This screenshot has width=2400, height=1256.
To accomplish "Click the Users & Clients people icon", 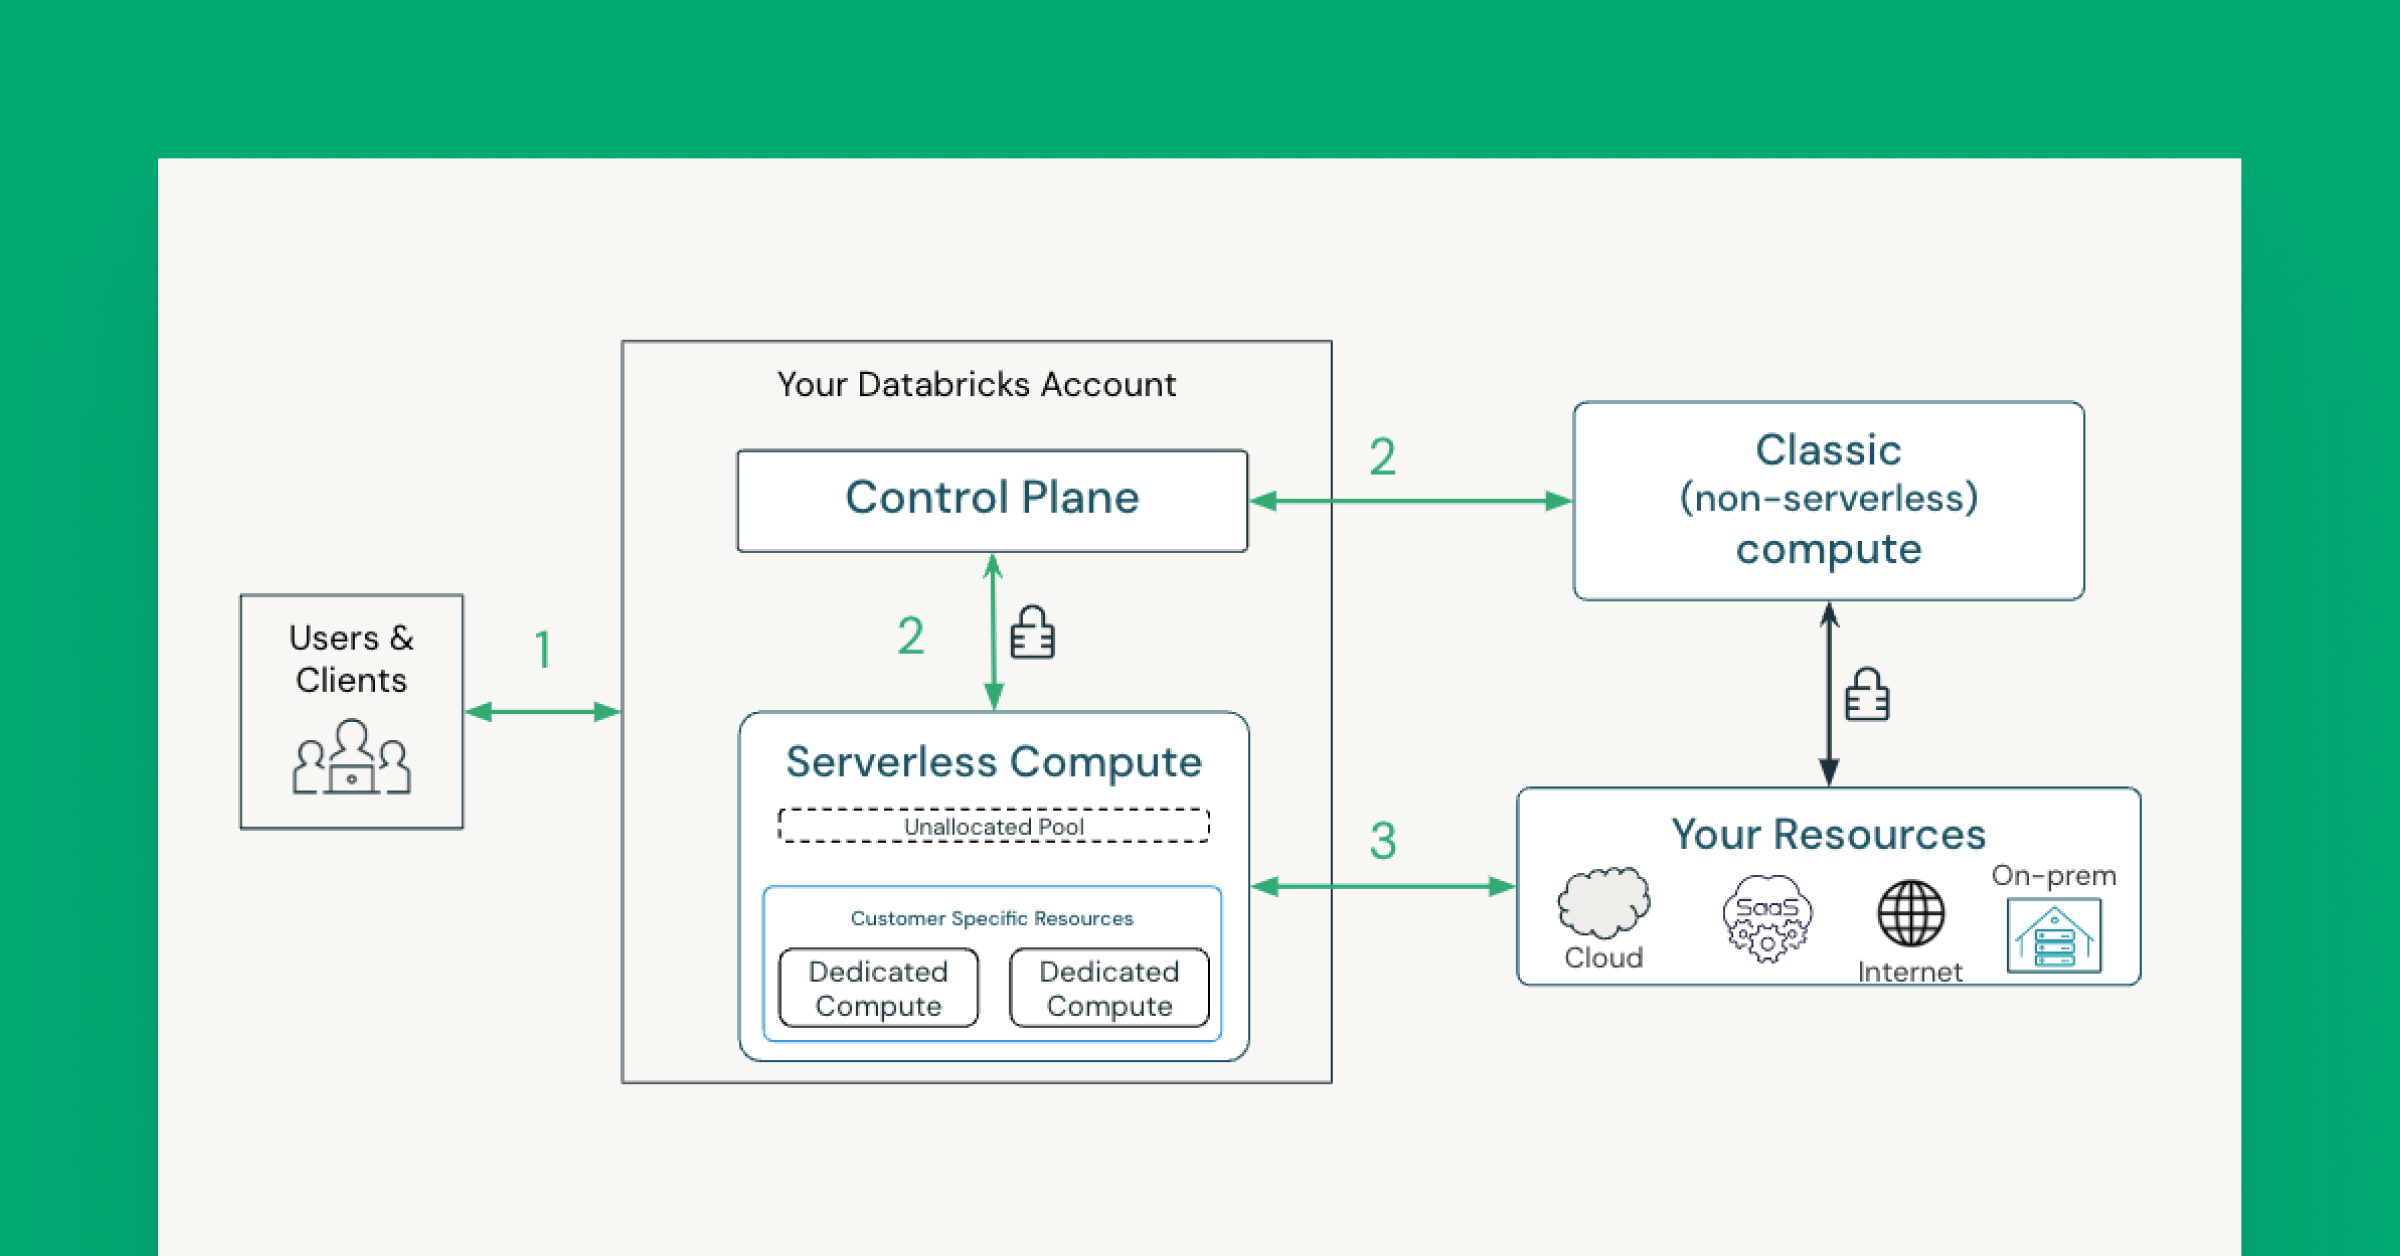I will [x=350, y=755].
